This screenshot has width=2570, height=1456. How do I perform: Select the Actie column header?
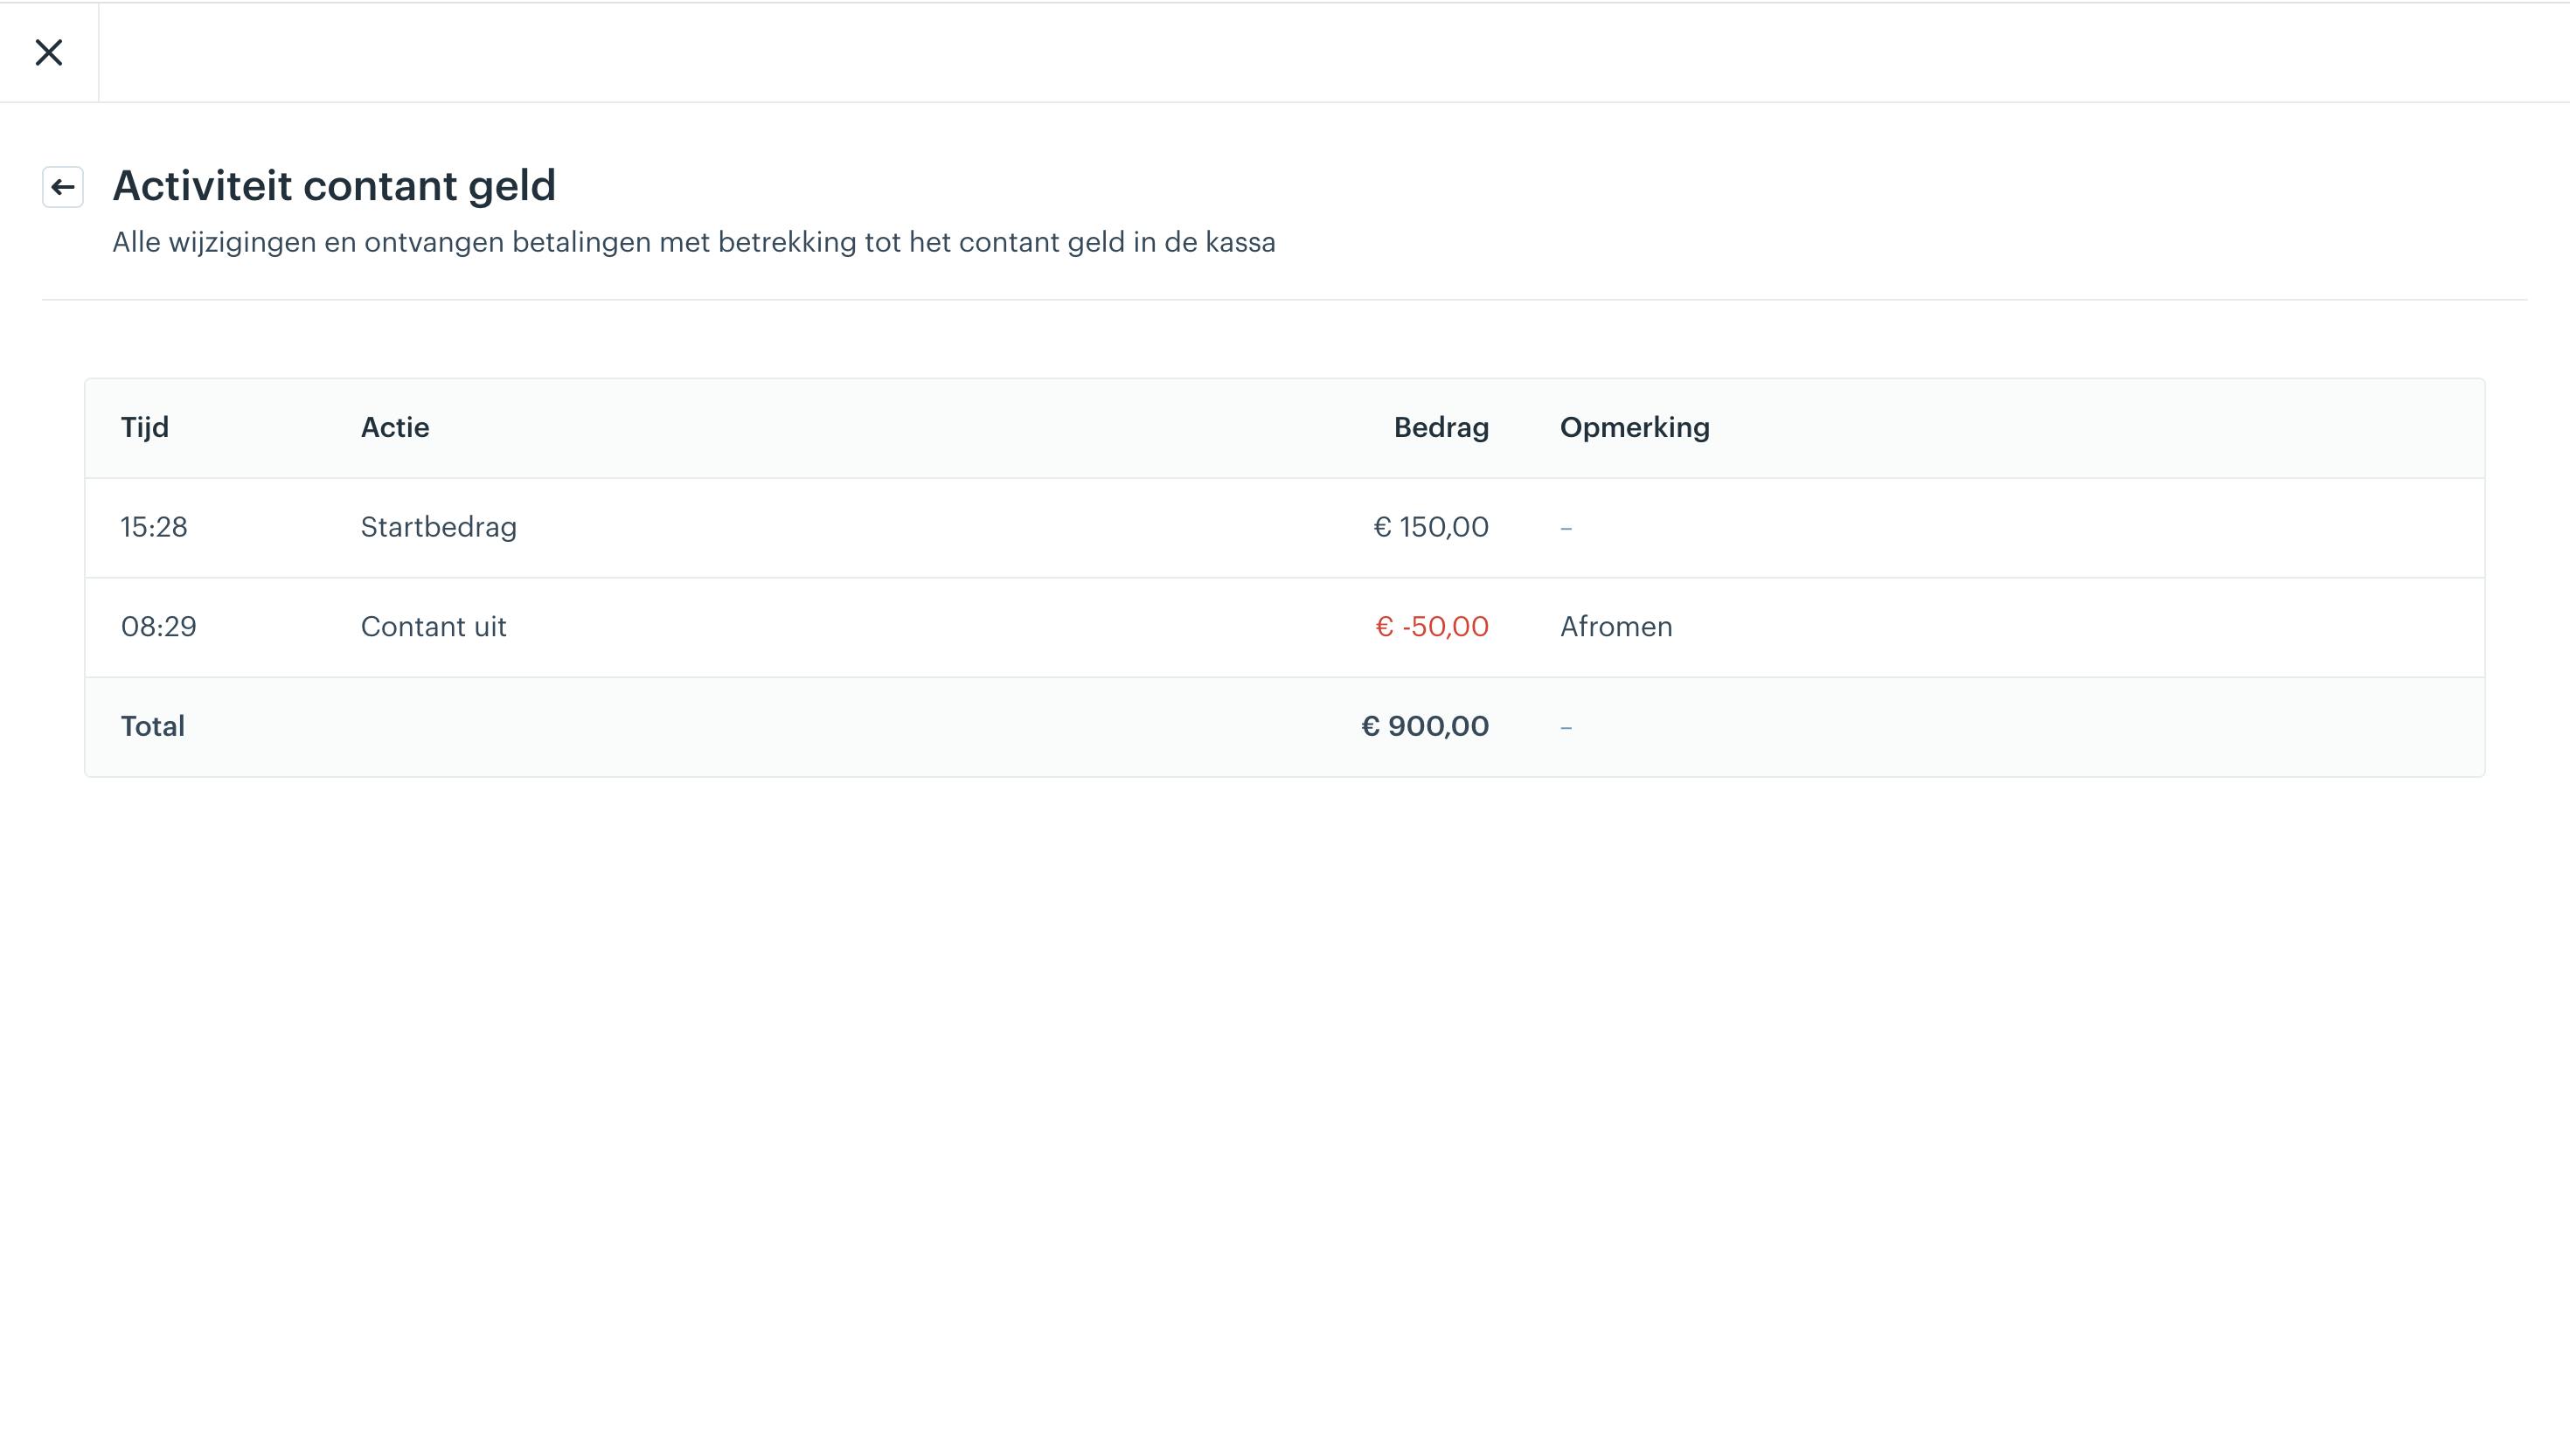[x=395, y=427]
